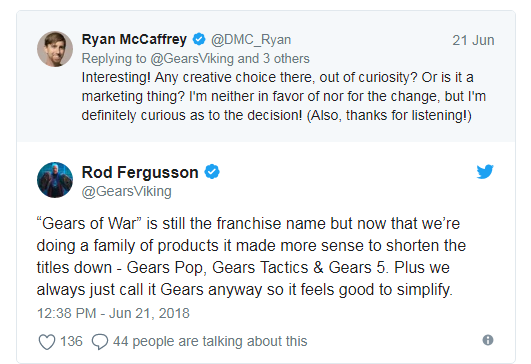
Task: Open Ryan McCaffrey's profile photo
Action: tap(55, 49)
